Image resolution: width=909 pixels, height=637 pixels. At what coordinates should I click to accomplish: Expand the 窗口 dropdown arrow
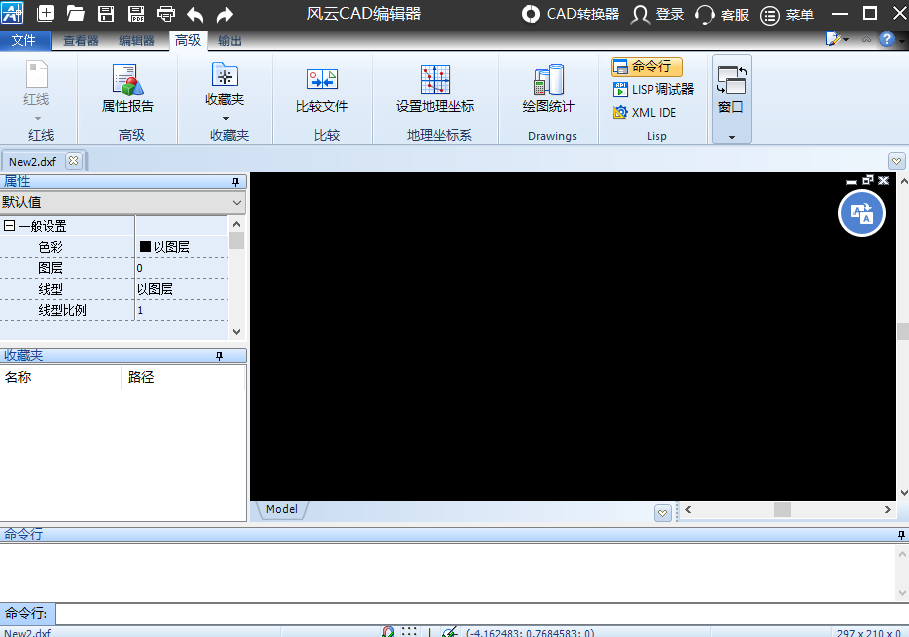pyautogui.click(x=732, y=137)
